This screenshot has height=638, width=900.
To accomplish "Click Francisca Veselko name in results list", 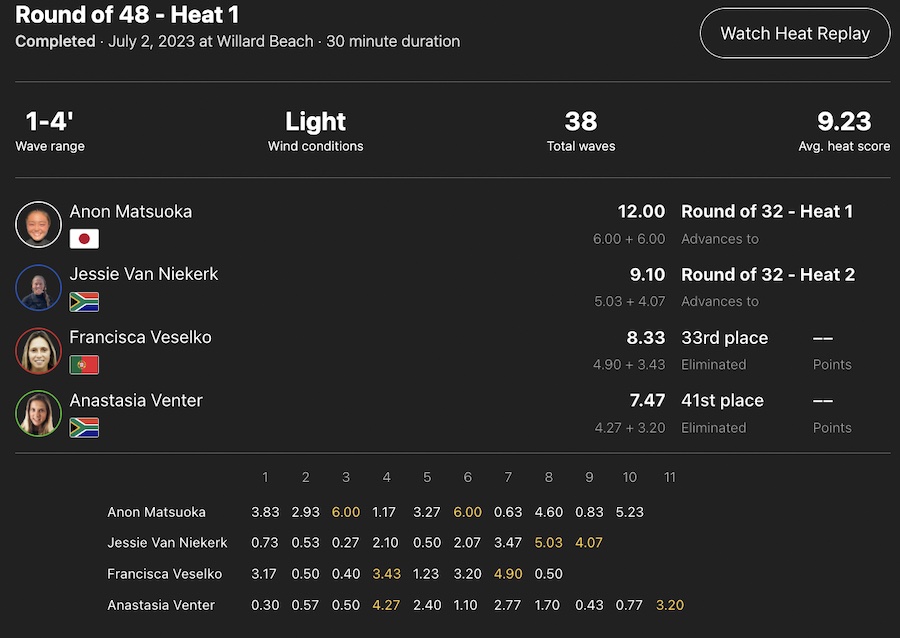I will click(x=140, y=337).
